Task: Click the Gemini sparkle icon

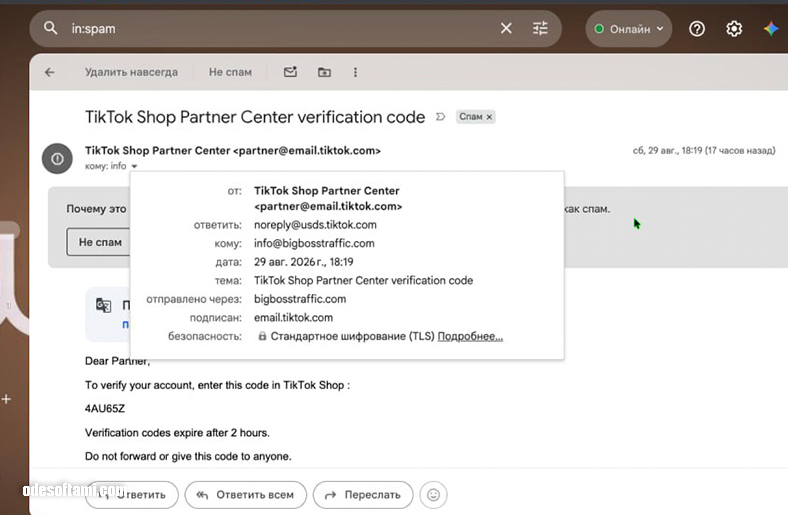Action: pyautogui.click(x=771, y=29)
